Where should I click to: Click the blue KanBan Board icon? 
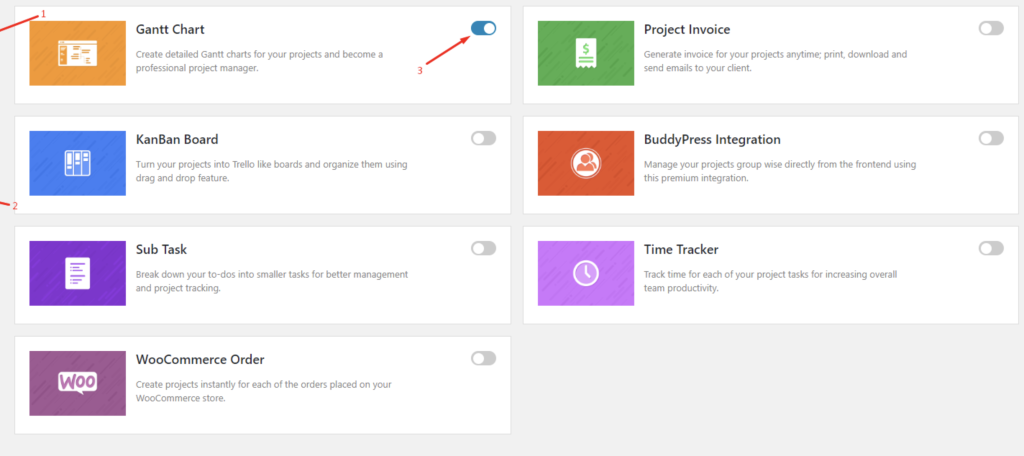(78, 163)
